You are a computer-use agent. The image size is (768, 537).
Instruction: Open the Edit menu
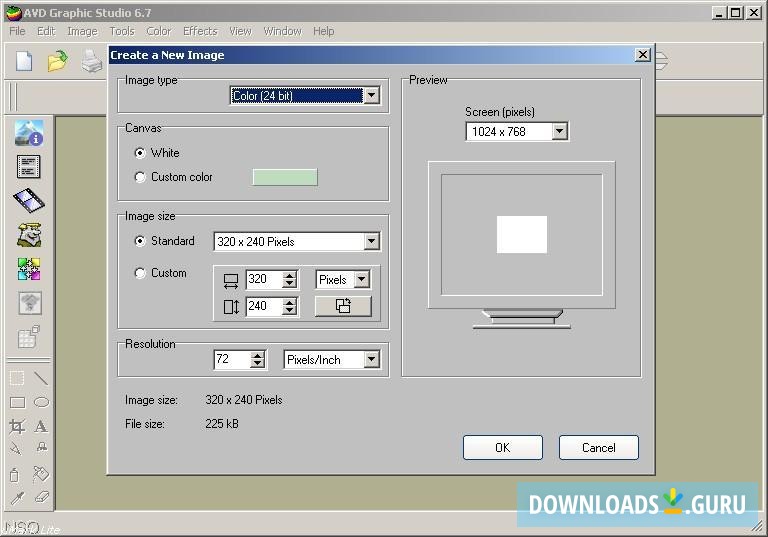[x=46, y=31]
